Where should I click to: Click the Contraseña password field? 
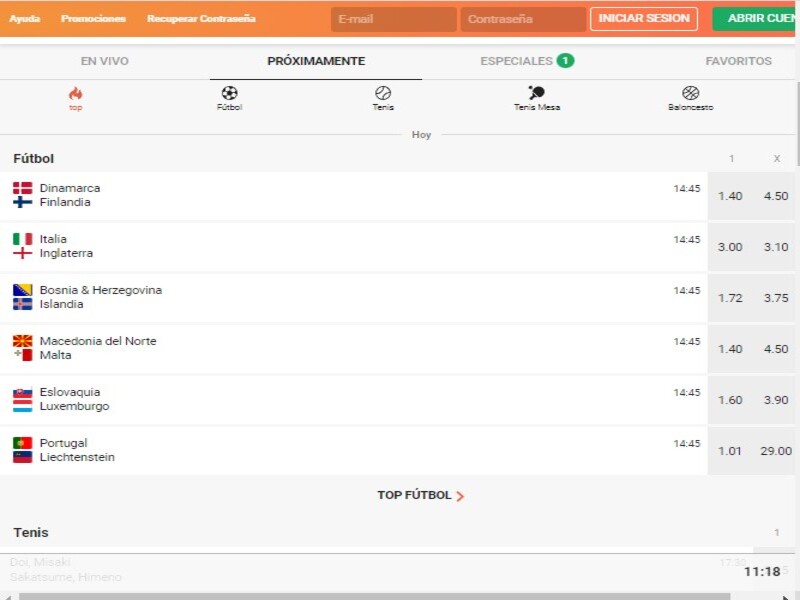[523, 19]
